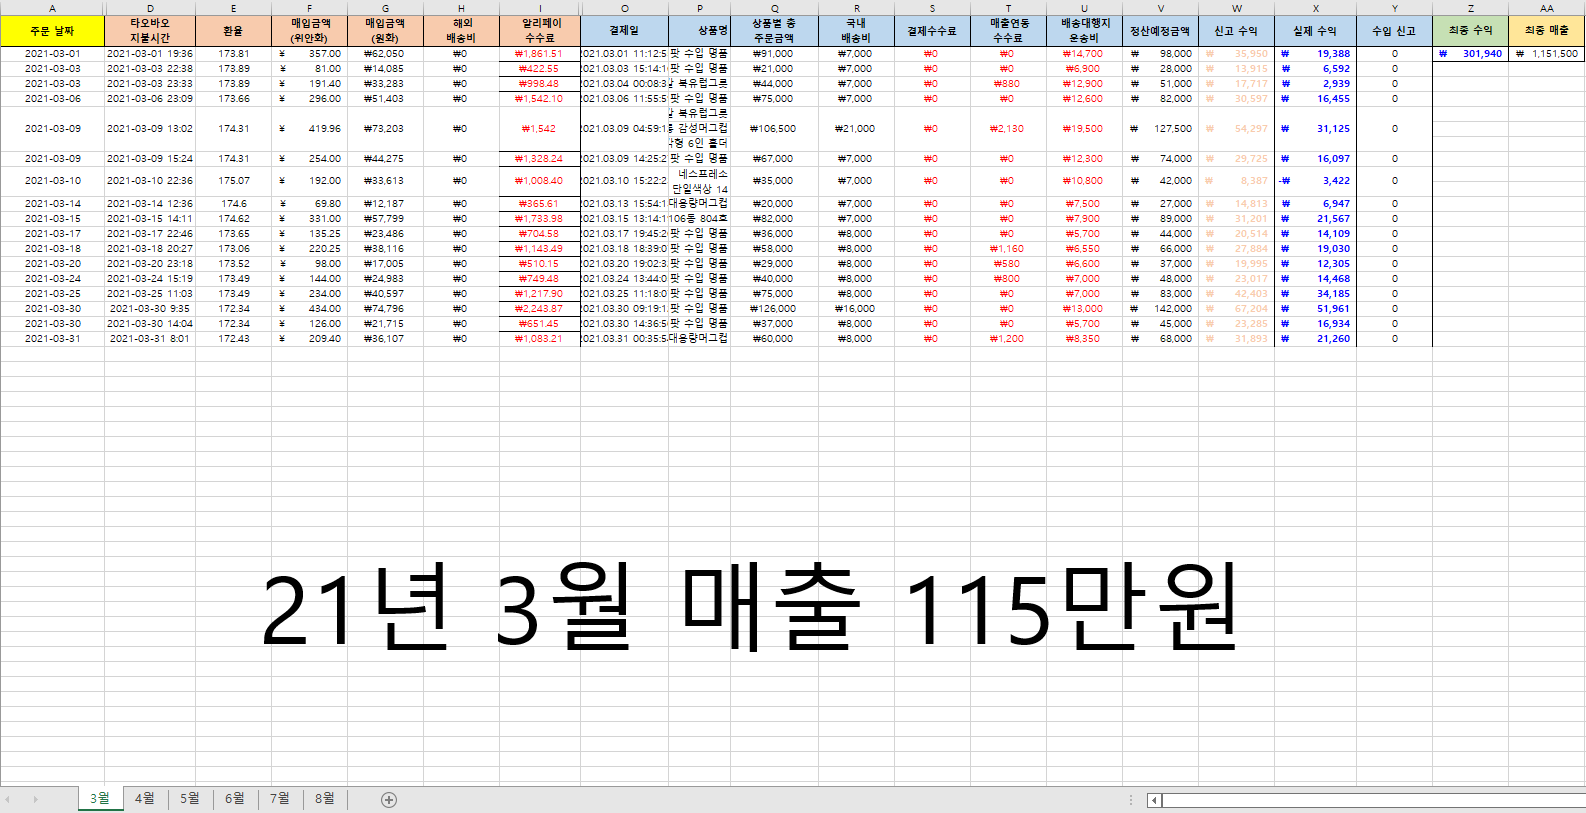Viewport: 1586px width, 813px height.
Task: Click the 최종 매출 header cell
Action: tap(1546, 31)
